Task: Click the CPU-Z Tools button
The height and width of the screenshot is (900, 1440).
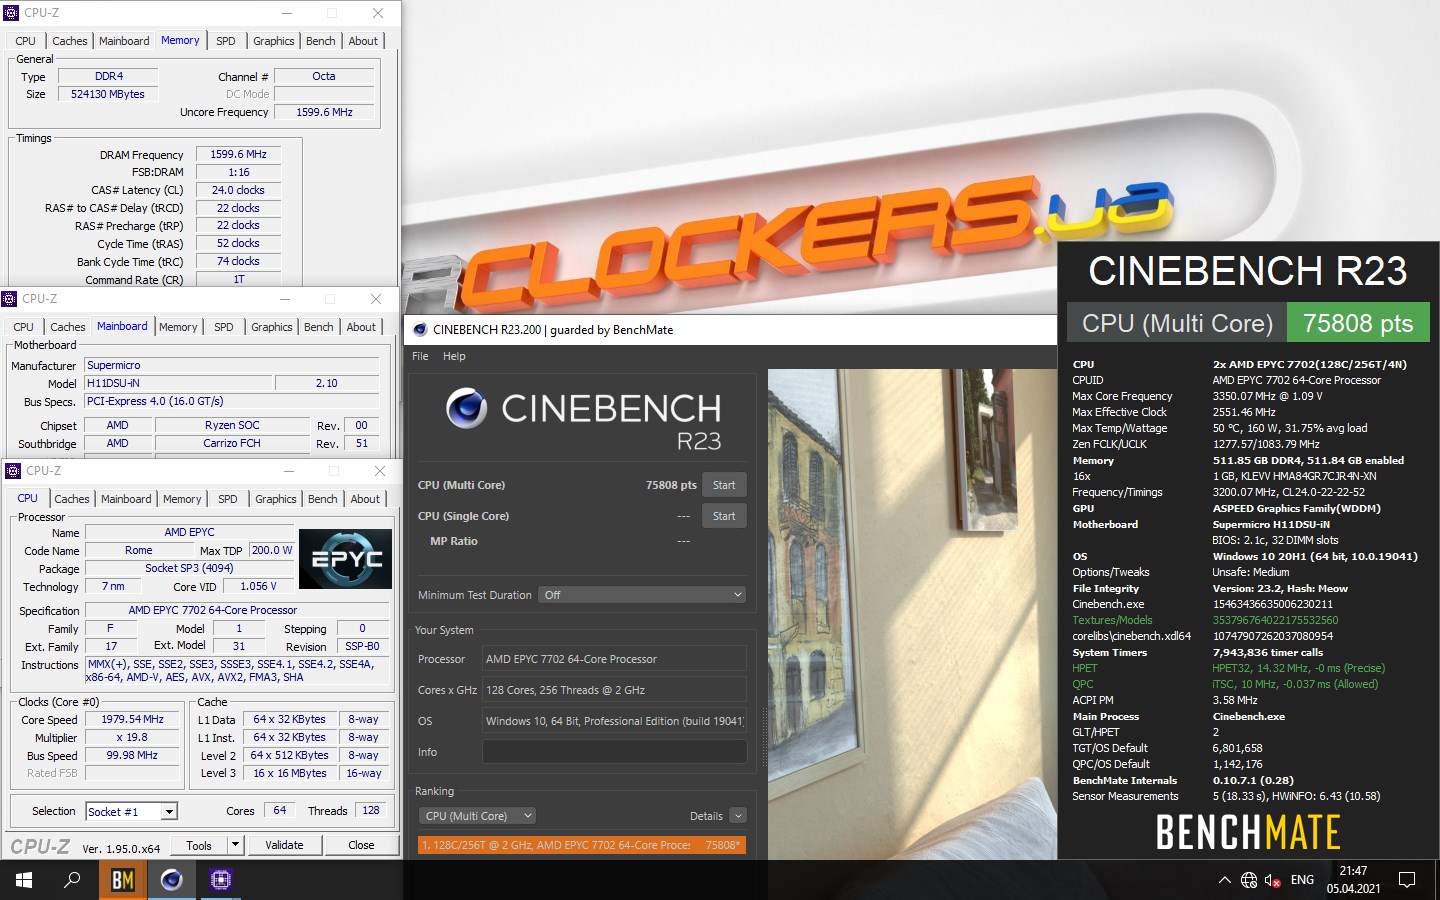Action: tap(199, 845)
